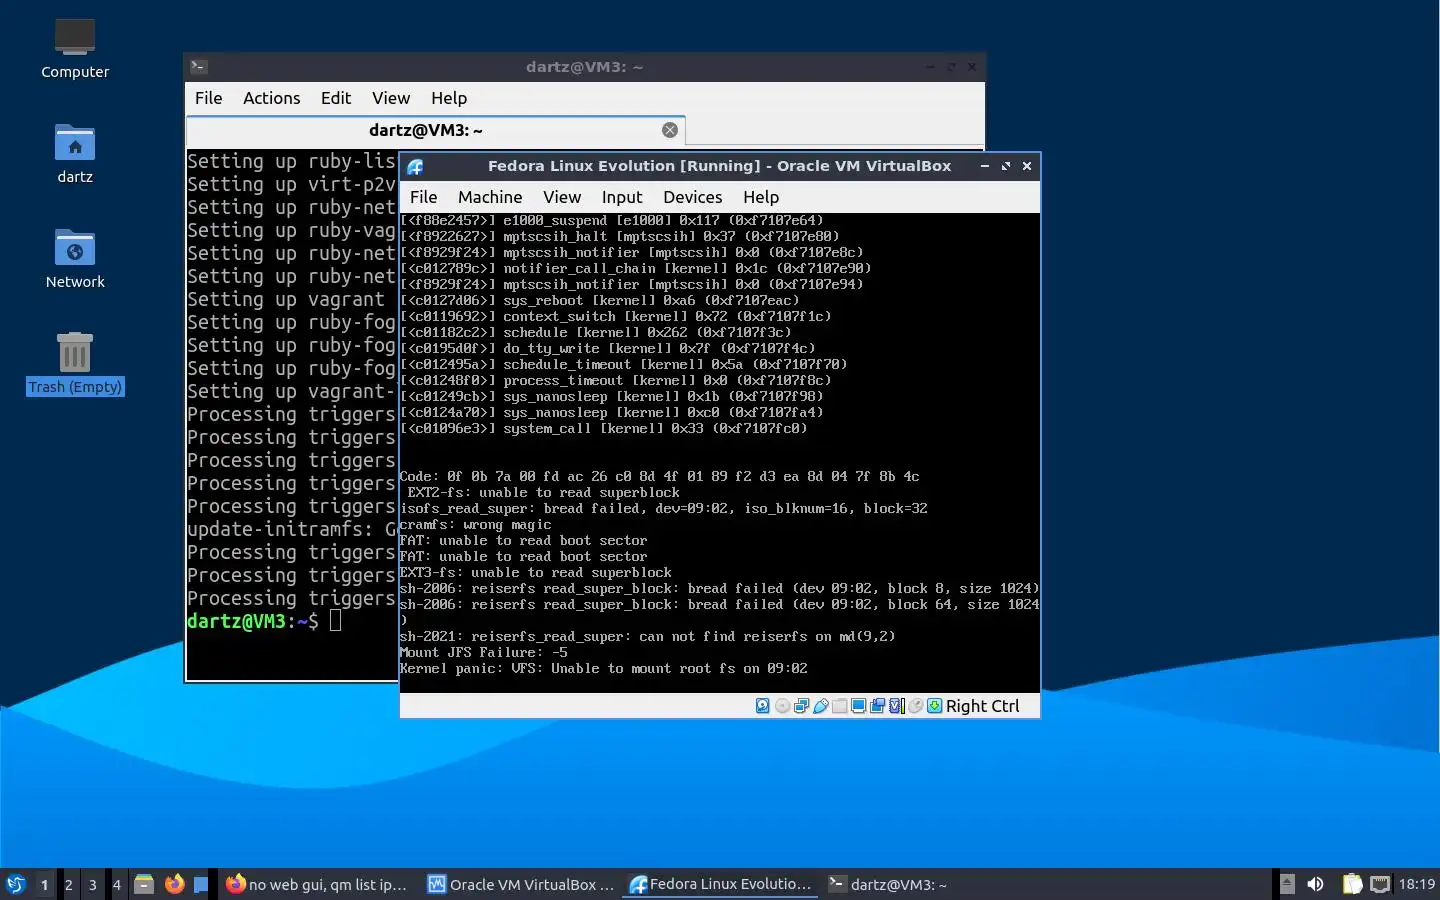
Task: Click the show desktop icon in taskbar
Action: coord(201,884)
